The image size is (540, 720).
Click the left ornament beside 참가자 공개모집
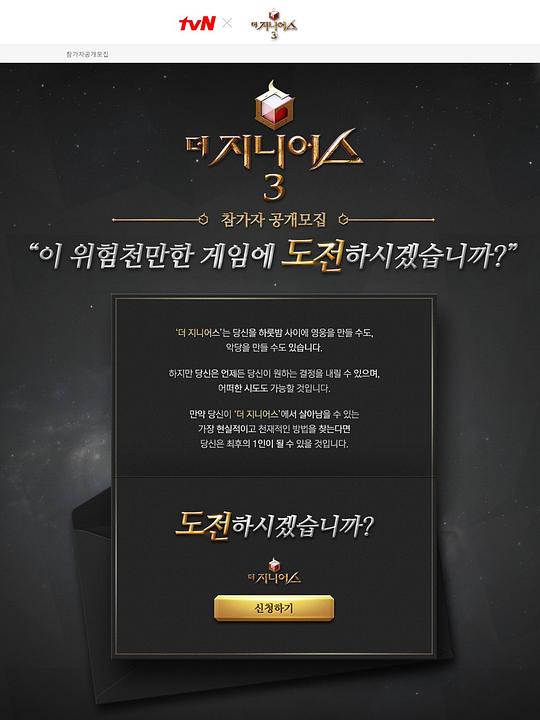pyautogui.click(x=160, y=220)
